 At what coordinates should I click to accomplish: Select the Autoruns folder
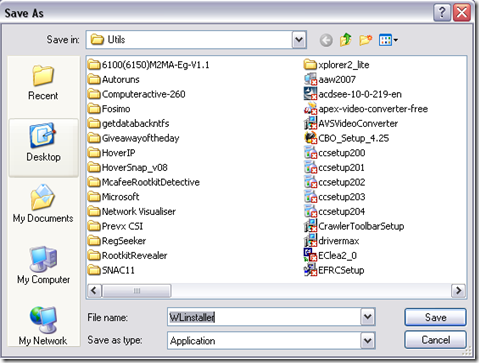coord(114,79)
